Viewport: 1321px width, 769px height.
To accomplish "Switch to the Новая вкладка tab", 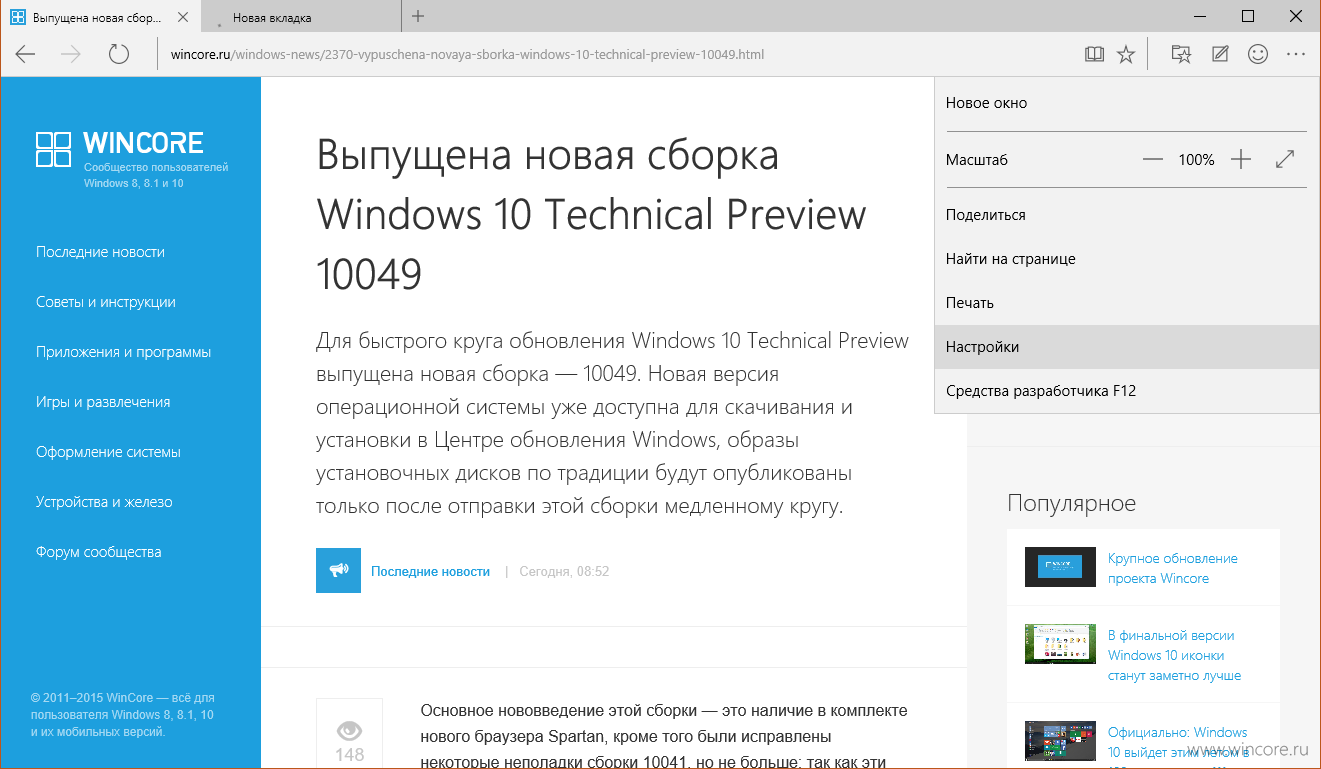I will 300,18.
